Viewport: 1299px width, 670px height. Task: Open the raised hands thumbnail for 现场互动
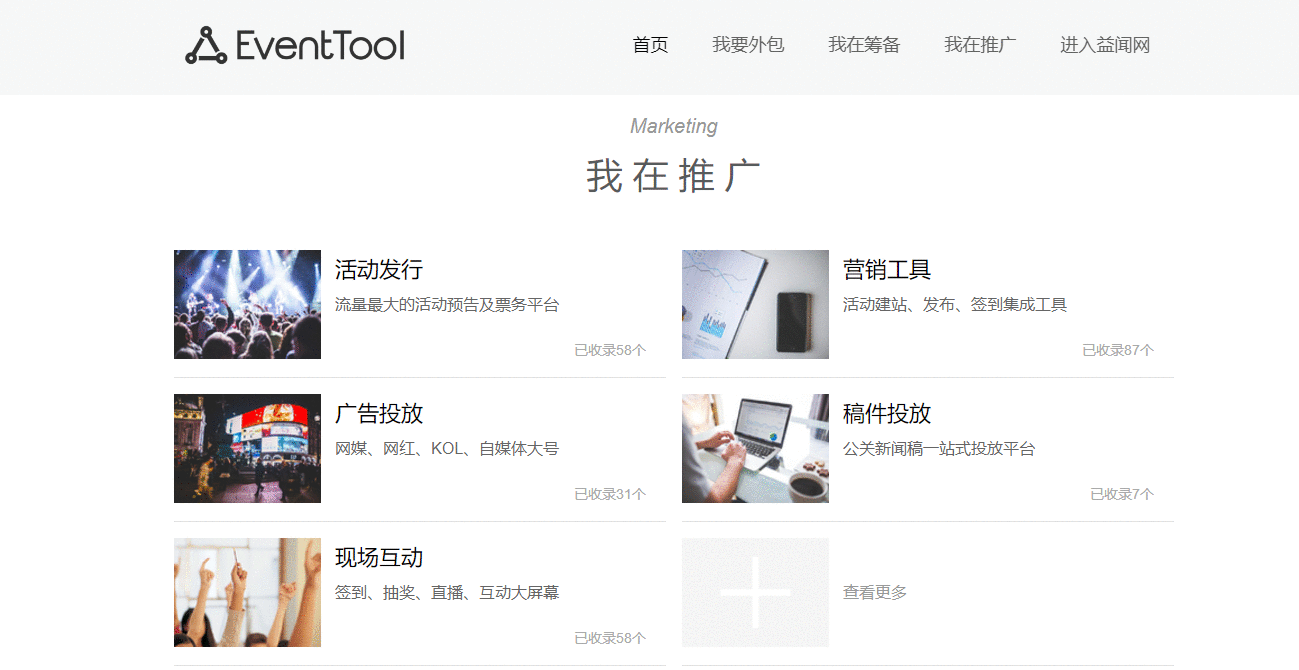tap(247, 592)
